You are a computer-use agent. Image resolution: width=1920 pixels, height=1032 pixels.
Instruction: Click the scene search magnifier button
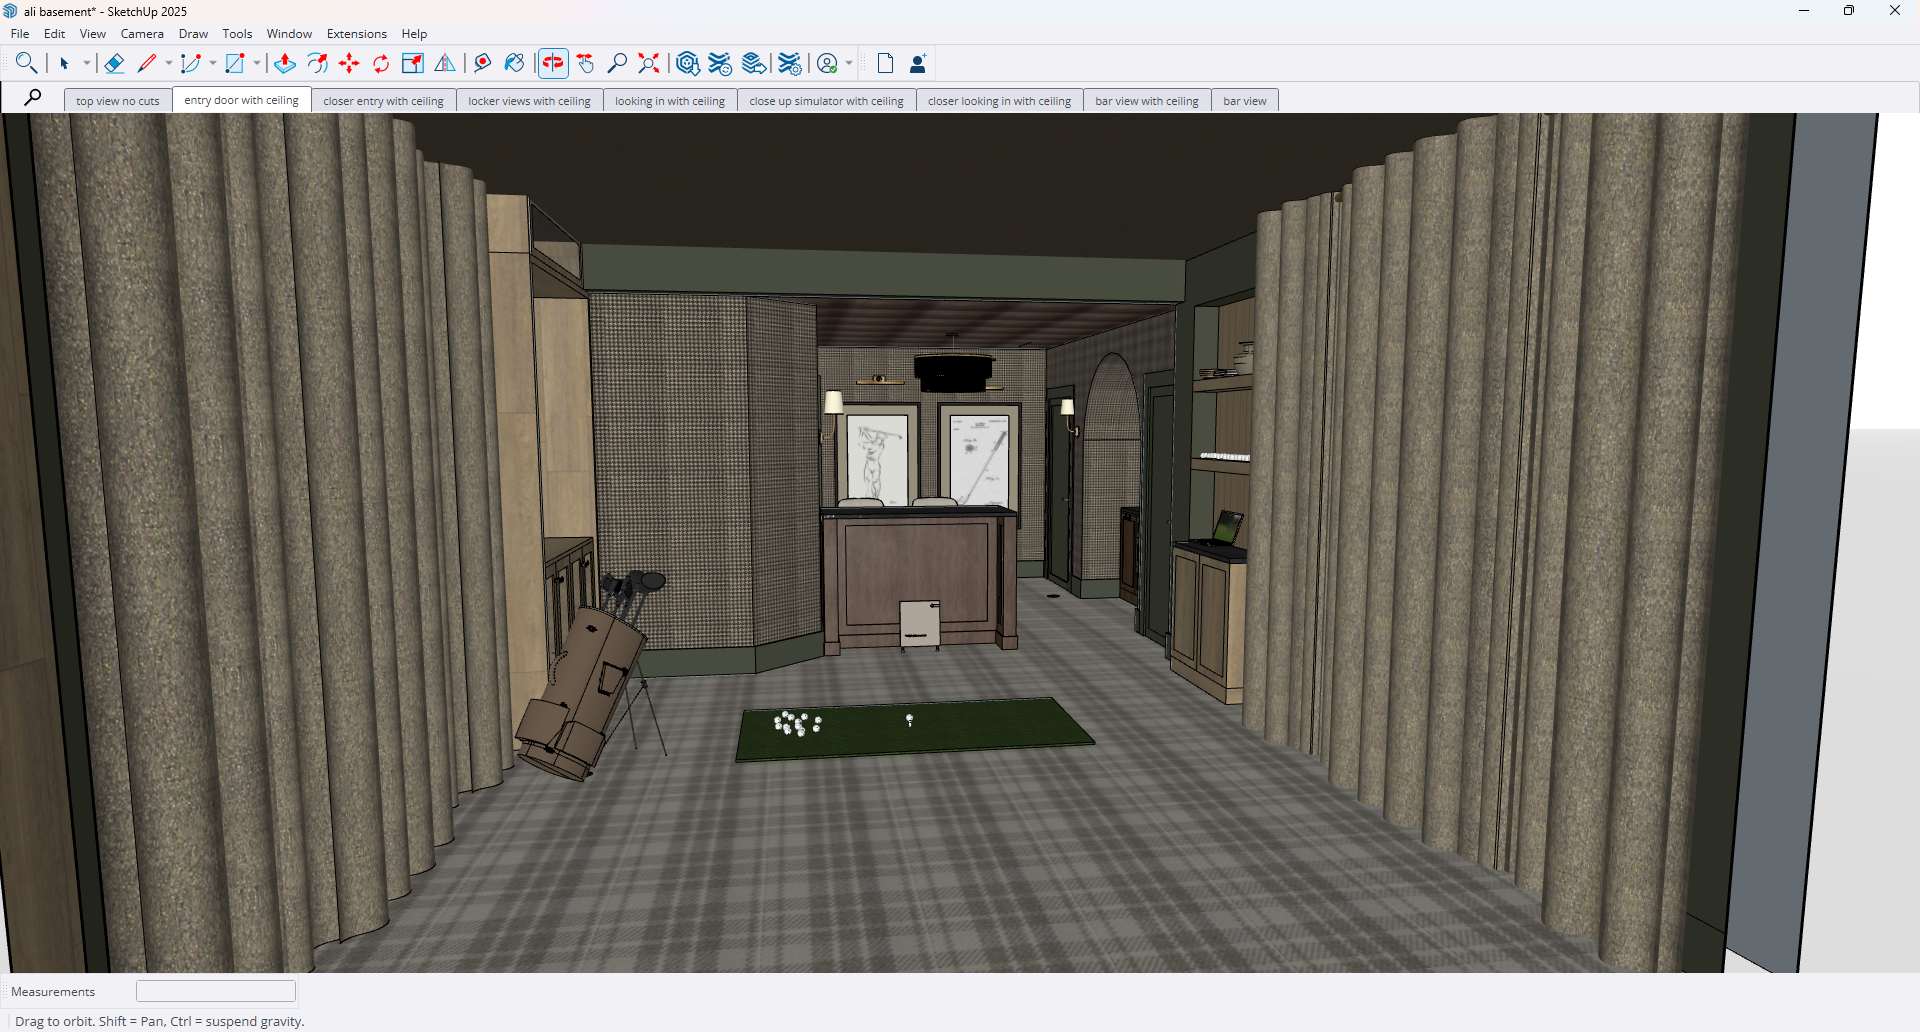33,98
